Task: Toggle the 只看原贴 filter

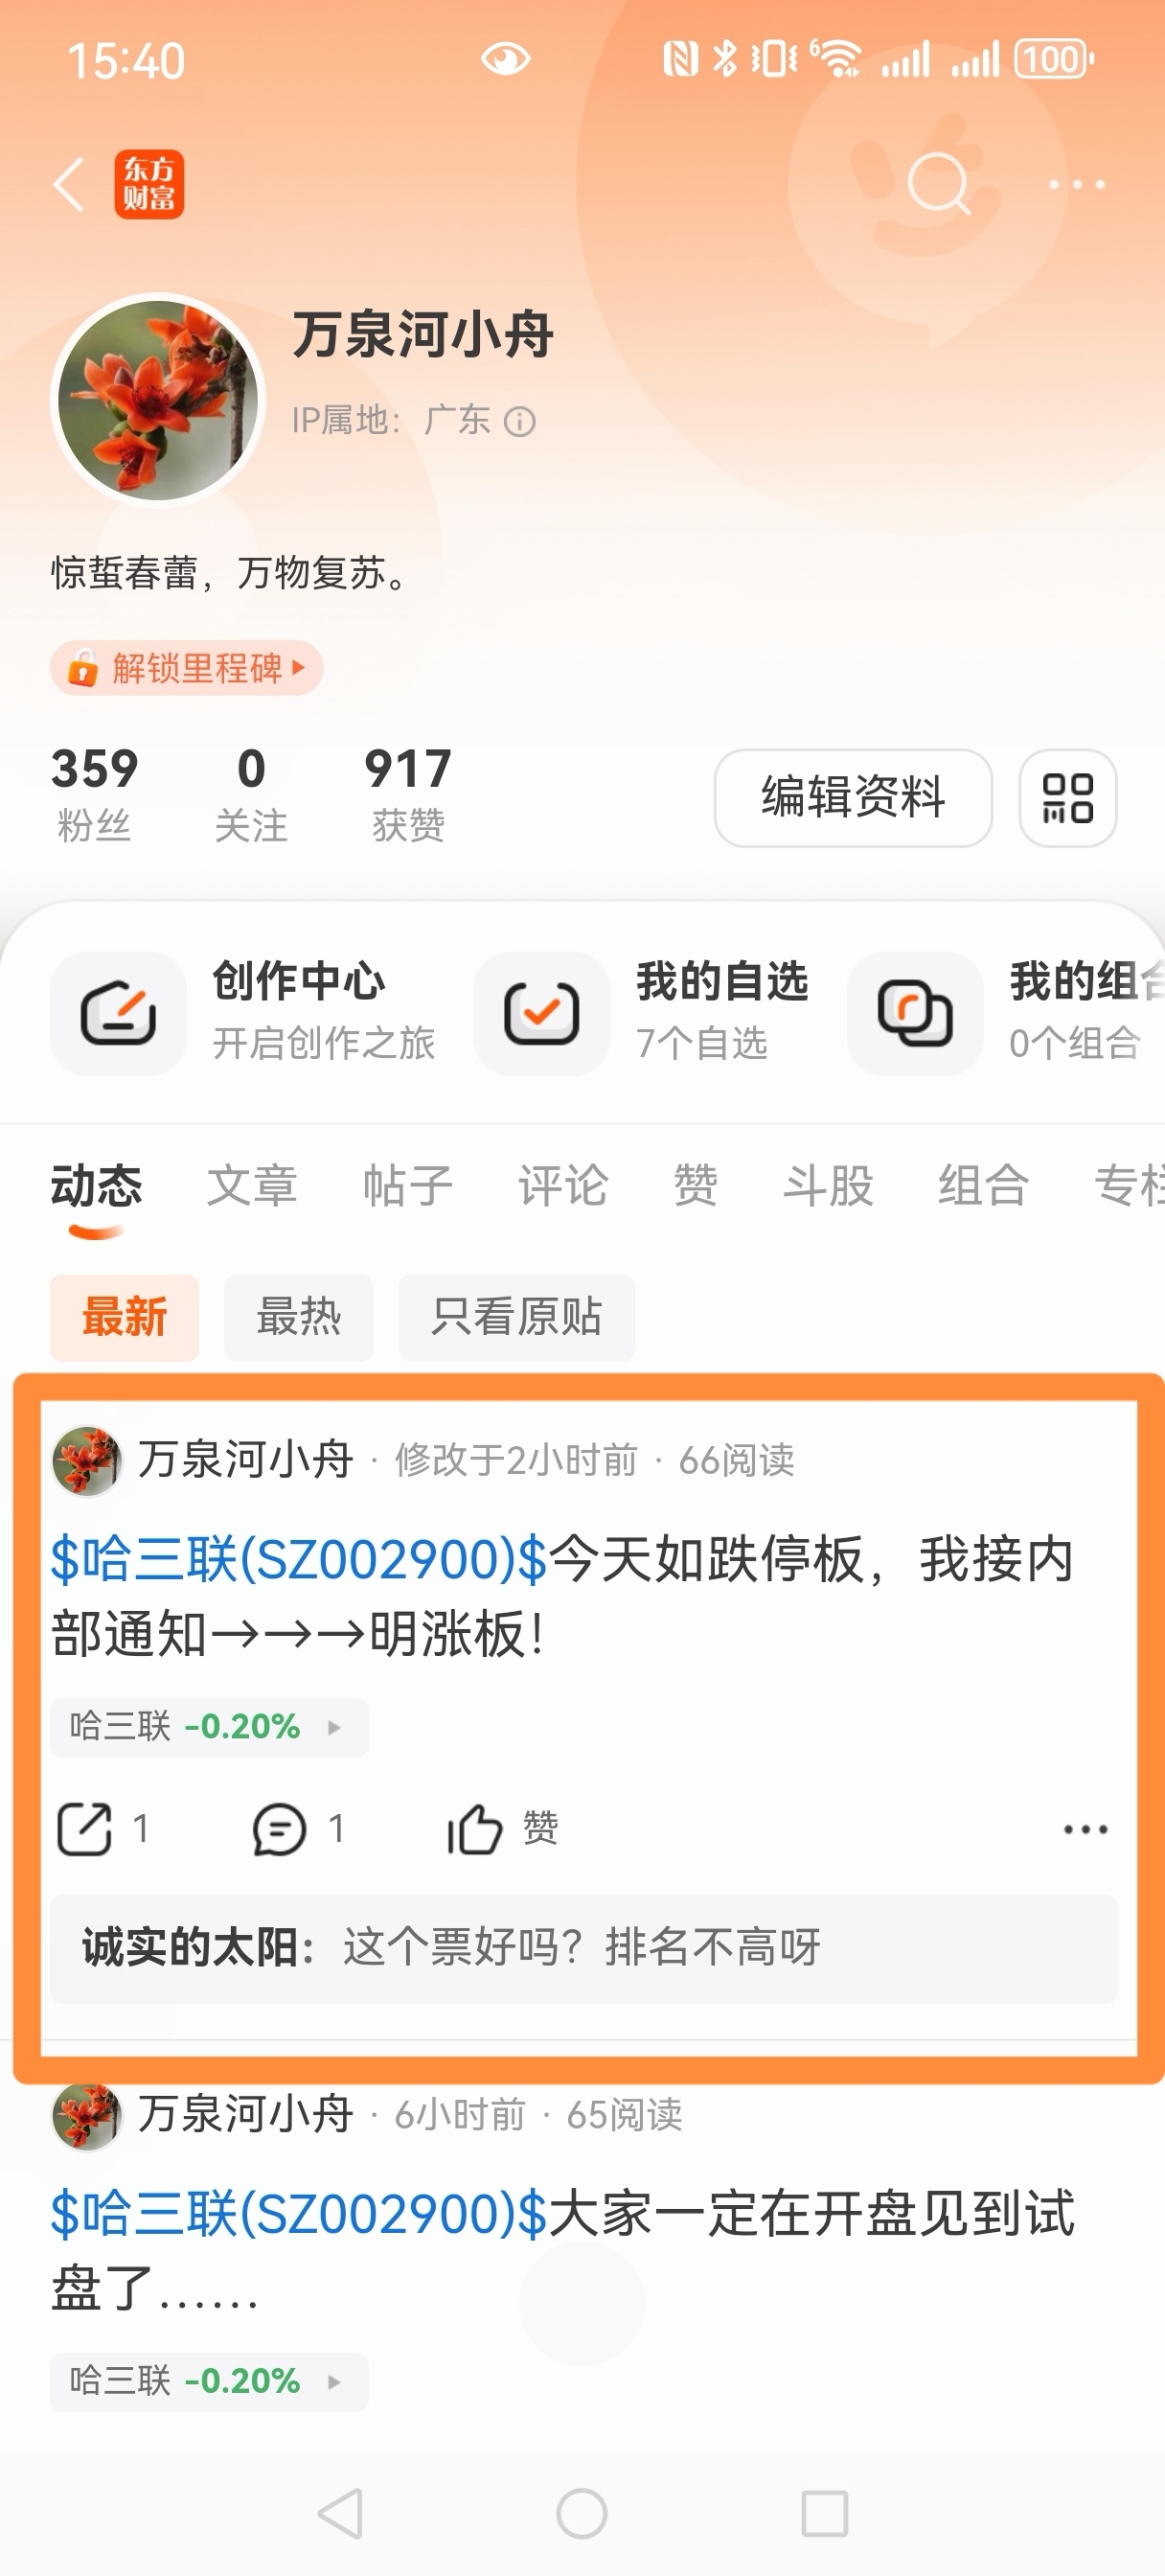Action: (516, 1317)
